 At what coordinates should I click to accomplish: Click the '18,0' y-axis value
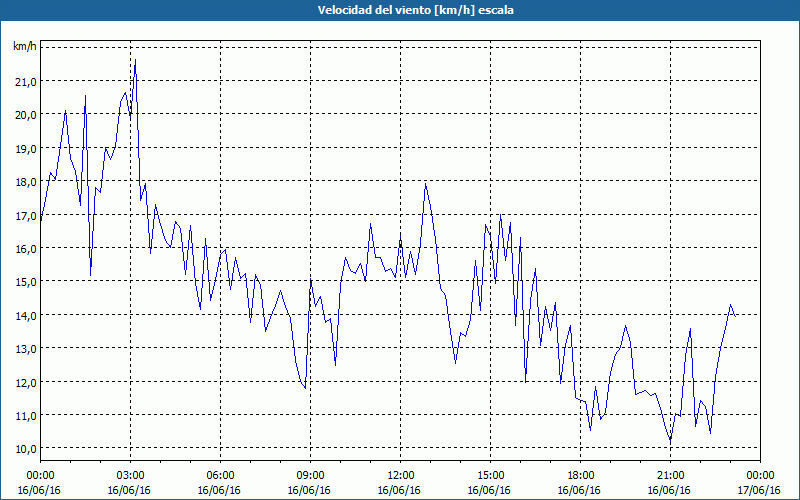click(x=27, y=182)
